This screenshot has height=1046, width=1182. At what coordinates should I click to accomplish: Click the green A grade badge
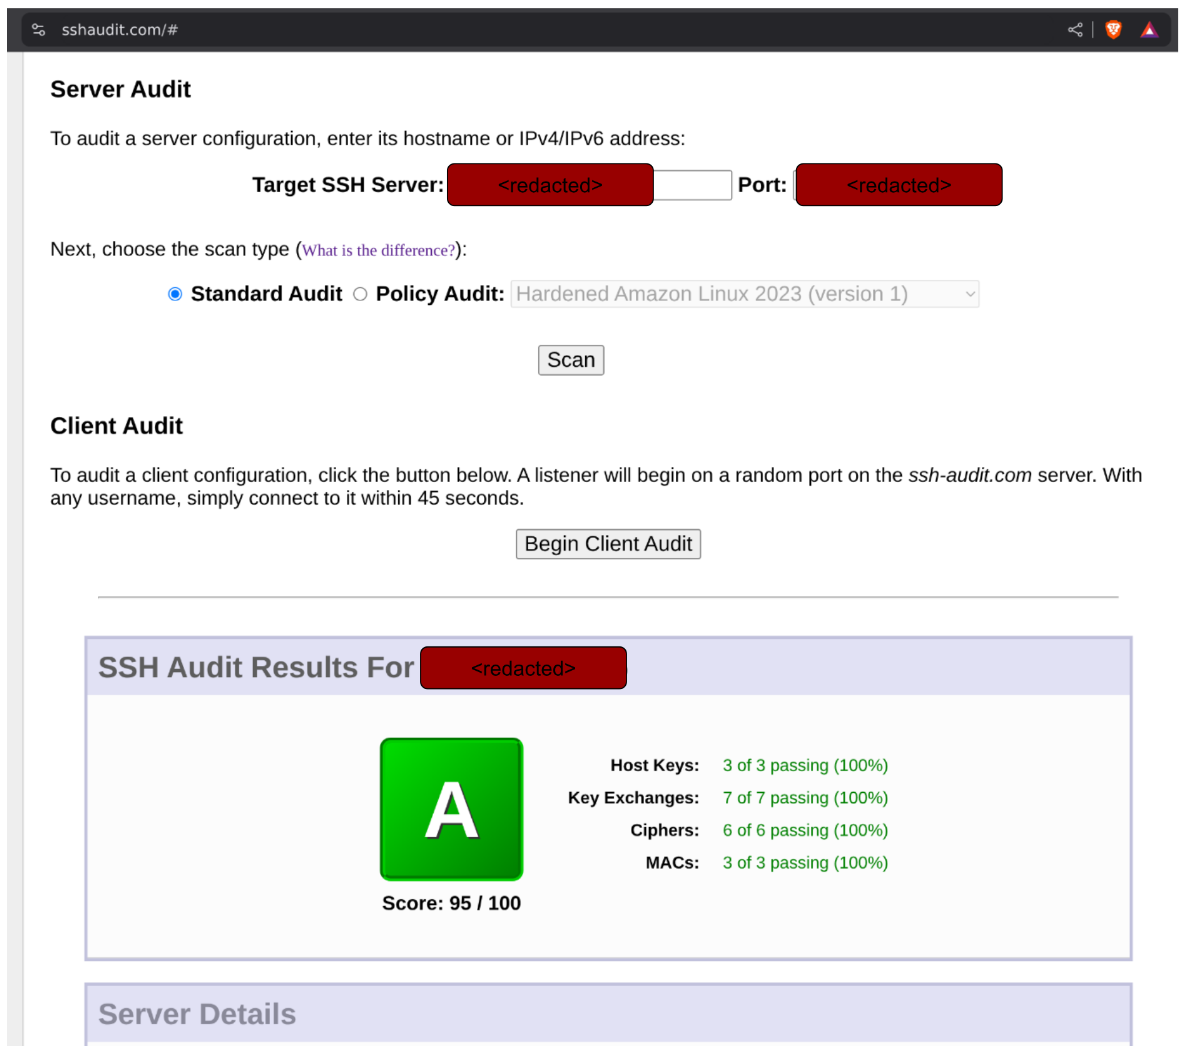[x=452, y=809]
